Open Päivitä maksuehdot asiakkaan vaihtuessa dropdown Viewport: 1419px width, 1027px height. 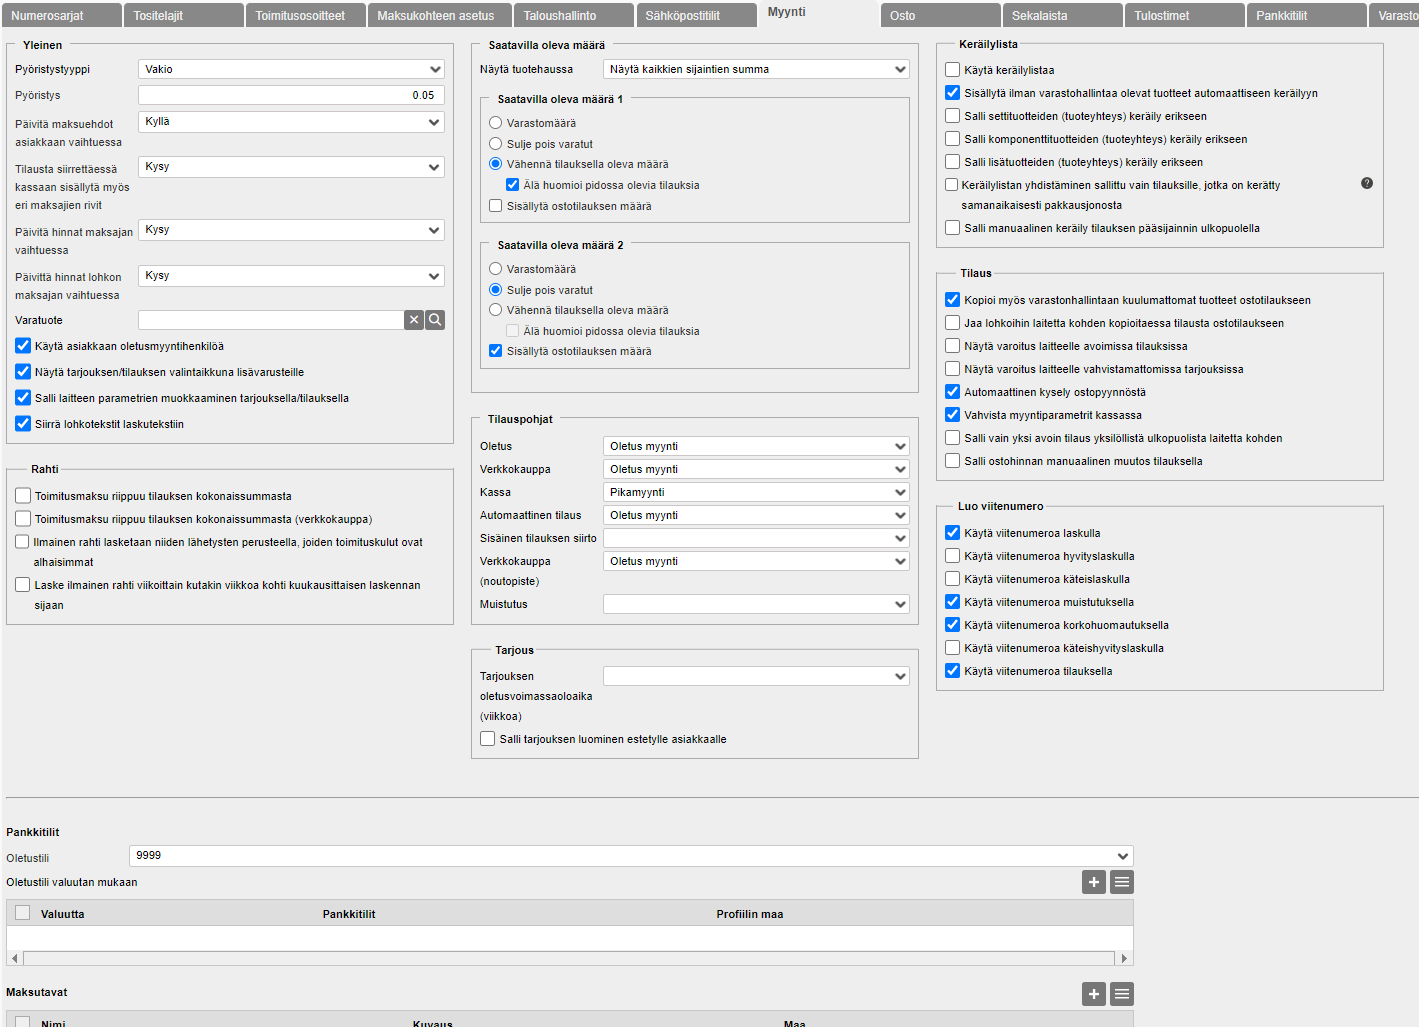click(x=291, y=122)
